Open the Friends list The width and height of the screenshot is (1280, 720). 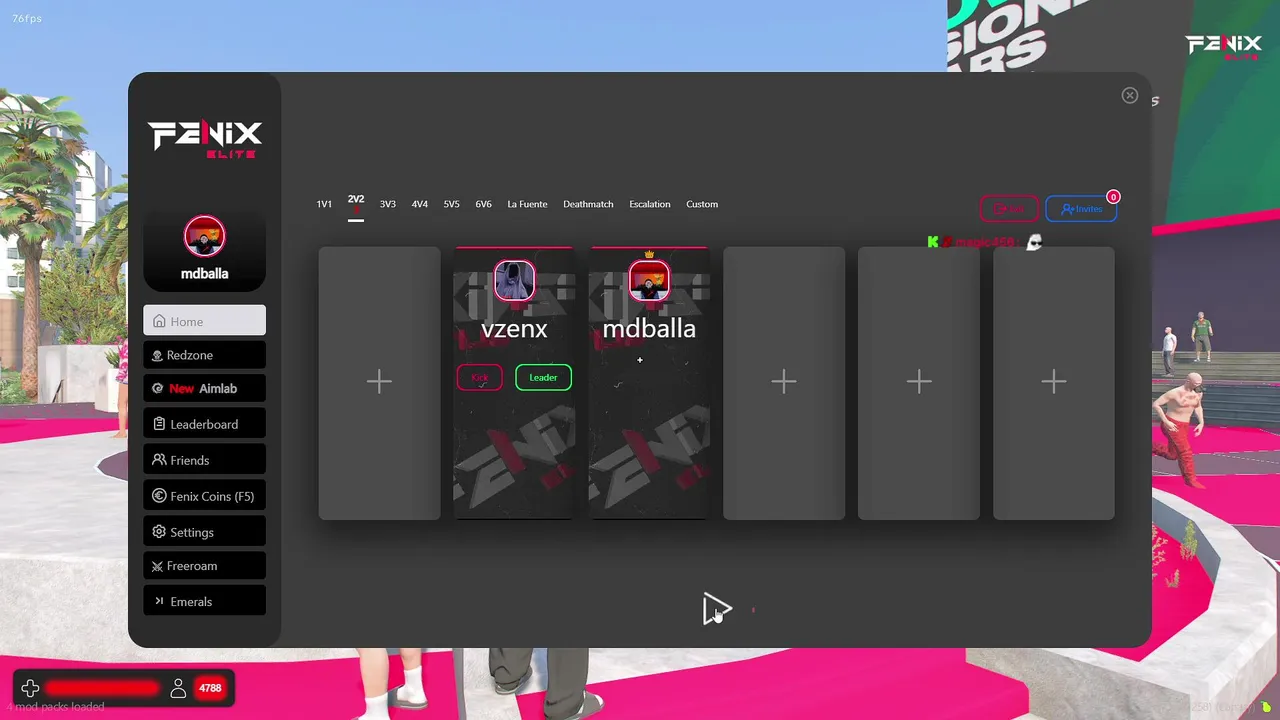pos(204,459)
